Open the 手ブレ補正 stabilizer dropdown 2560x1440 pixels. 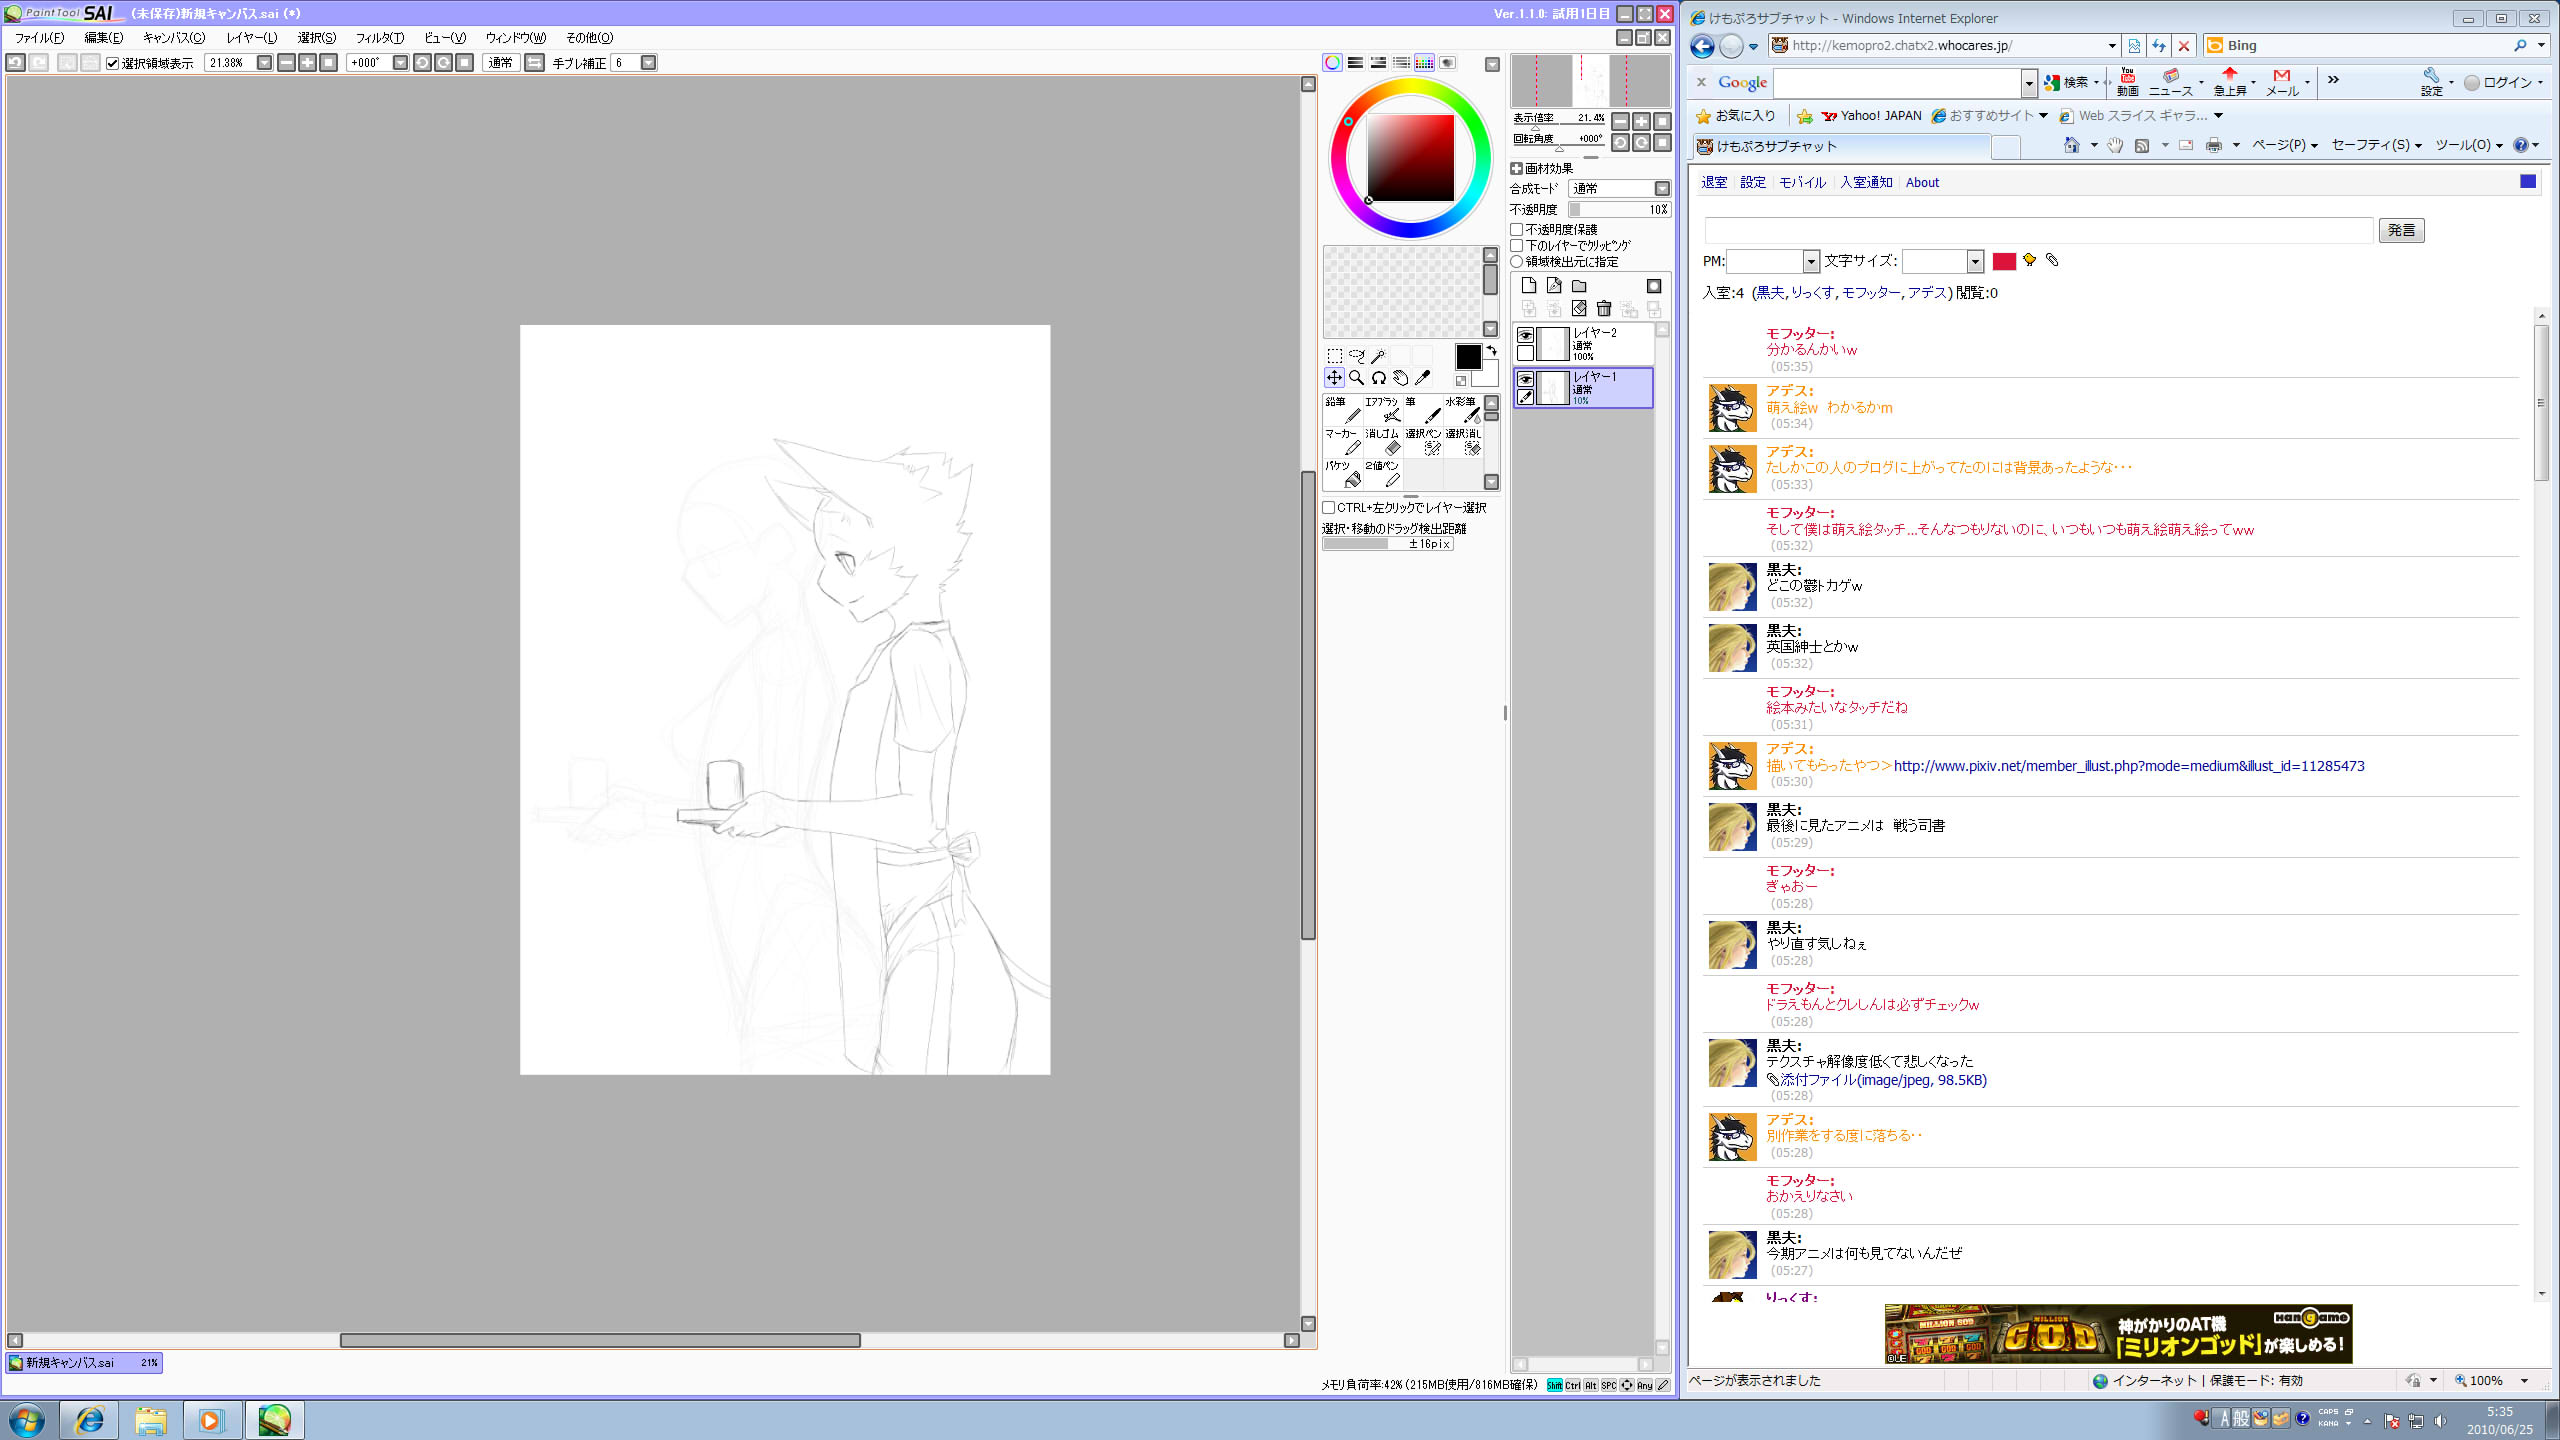pyautogui.click(x=648, y=63)
